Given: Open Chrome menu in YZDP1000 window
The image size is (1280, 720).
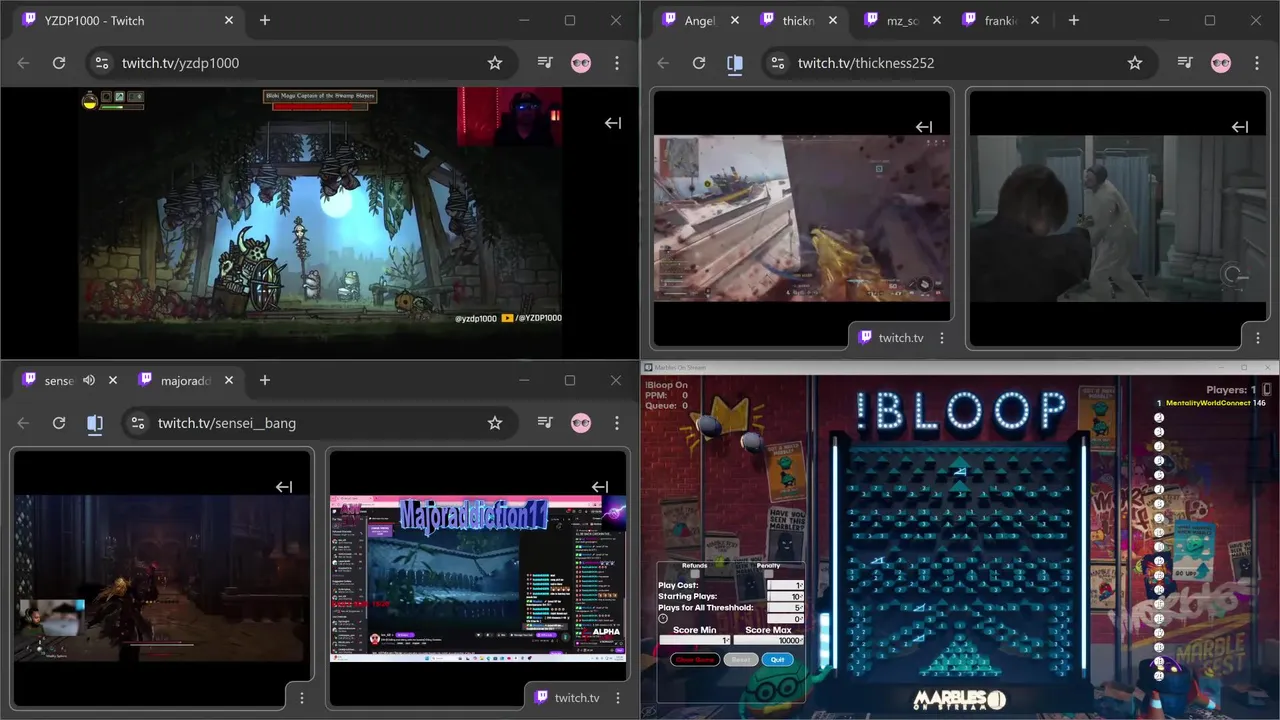Looking at the screenshot, I should pyautogui.click(x=617, y=63).
